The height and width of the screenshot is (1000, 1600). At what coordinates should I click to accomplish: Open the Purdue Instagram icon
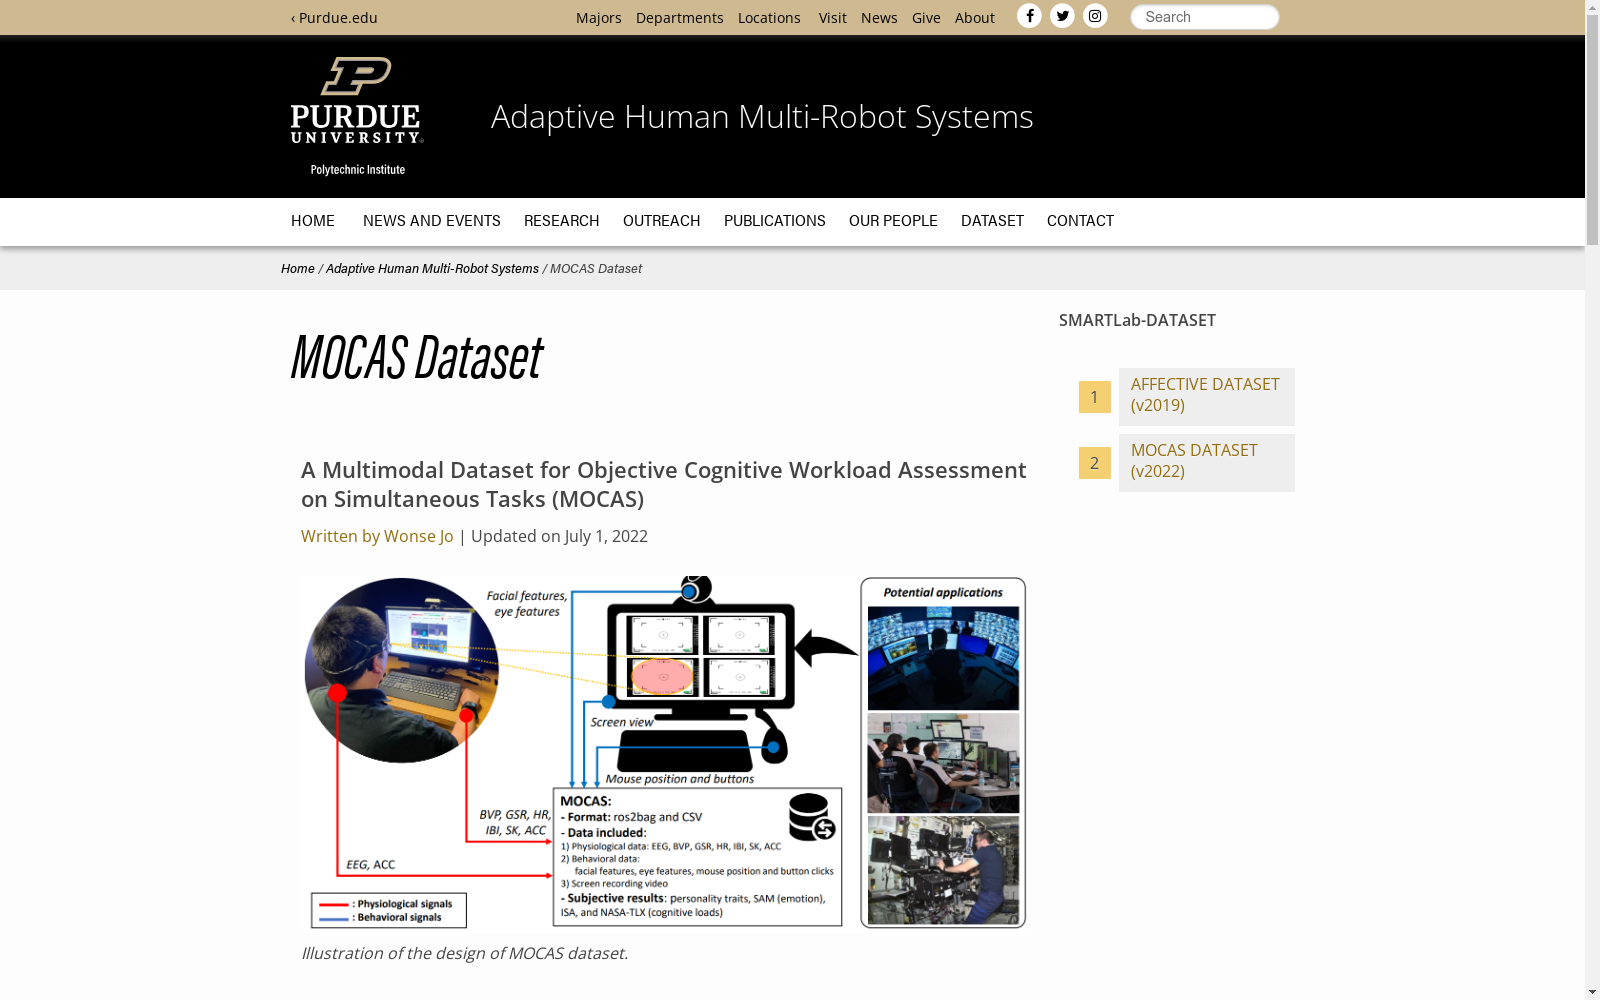click(1095, 16)
